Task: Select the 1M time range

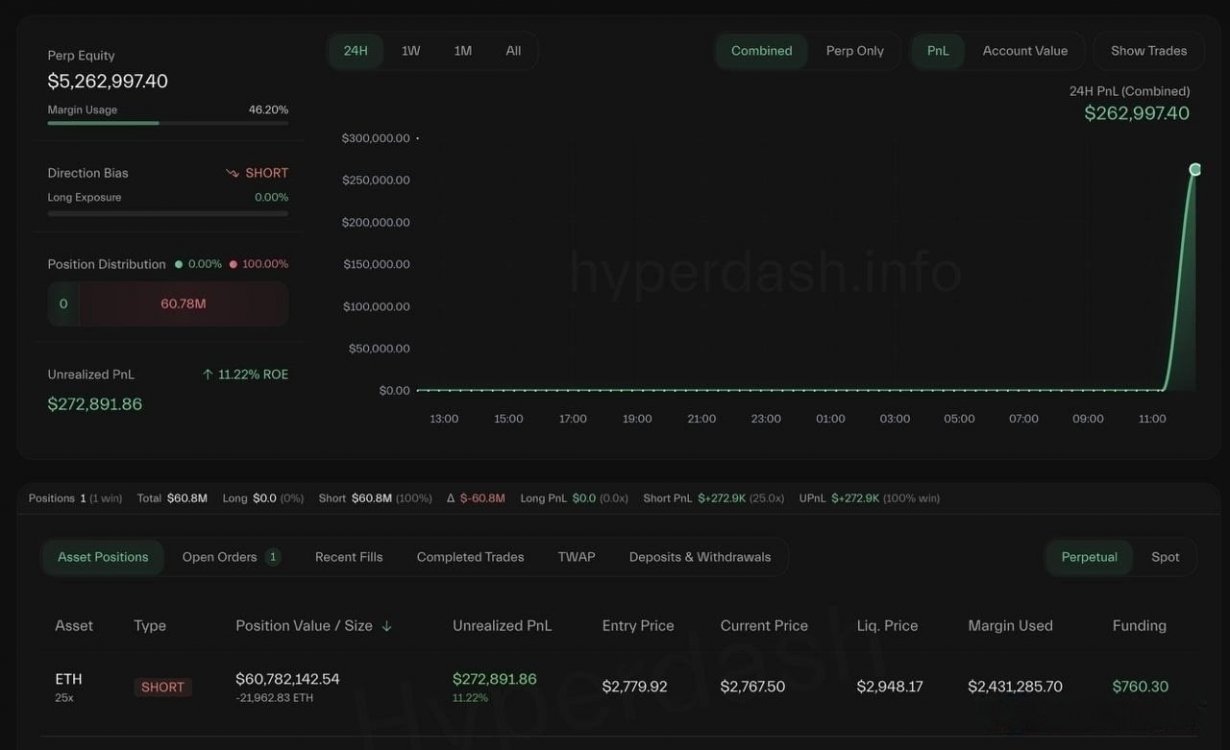Action: click(x=463, y=51)
